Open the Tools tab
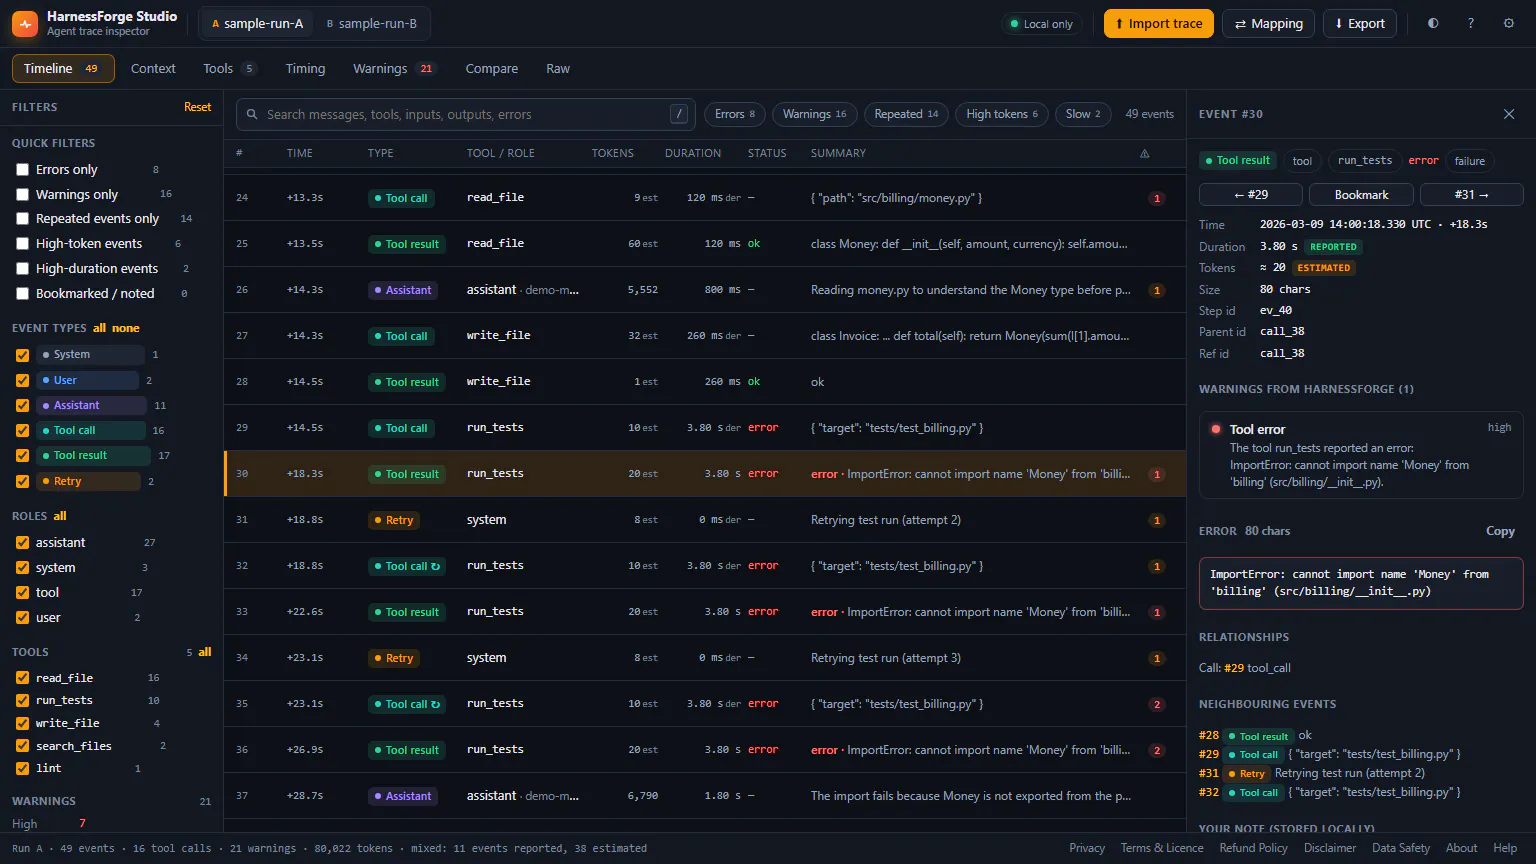 pos(229,69)
